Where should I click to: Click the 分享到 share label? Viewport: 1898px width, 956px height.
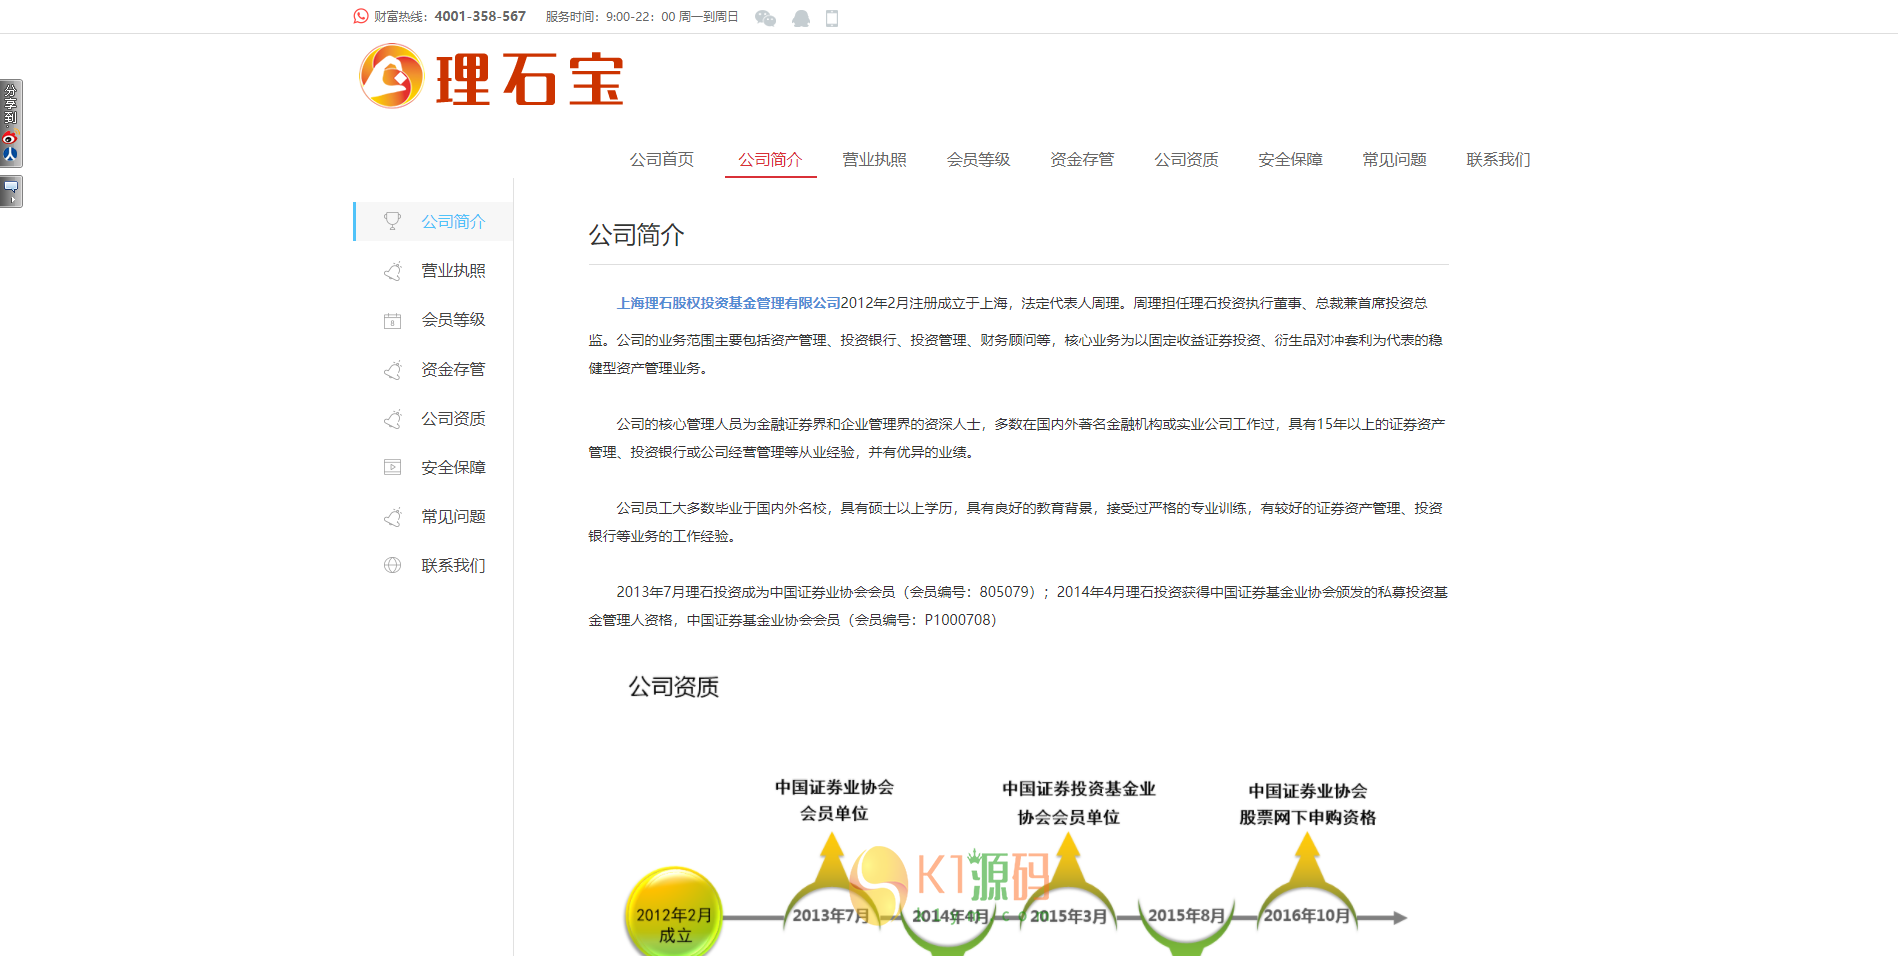(x=10, y=104)
